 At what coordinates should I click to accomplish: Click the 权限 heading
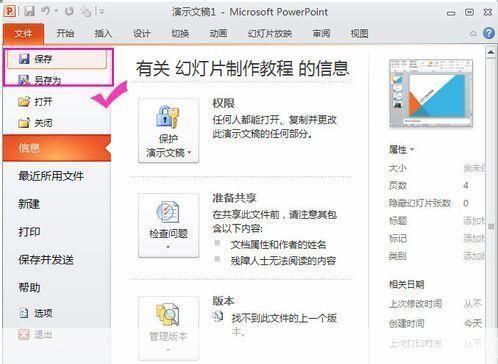click(224, 103)
